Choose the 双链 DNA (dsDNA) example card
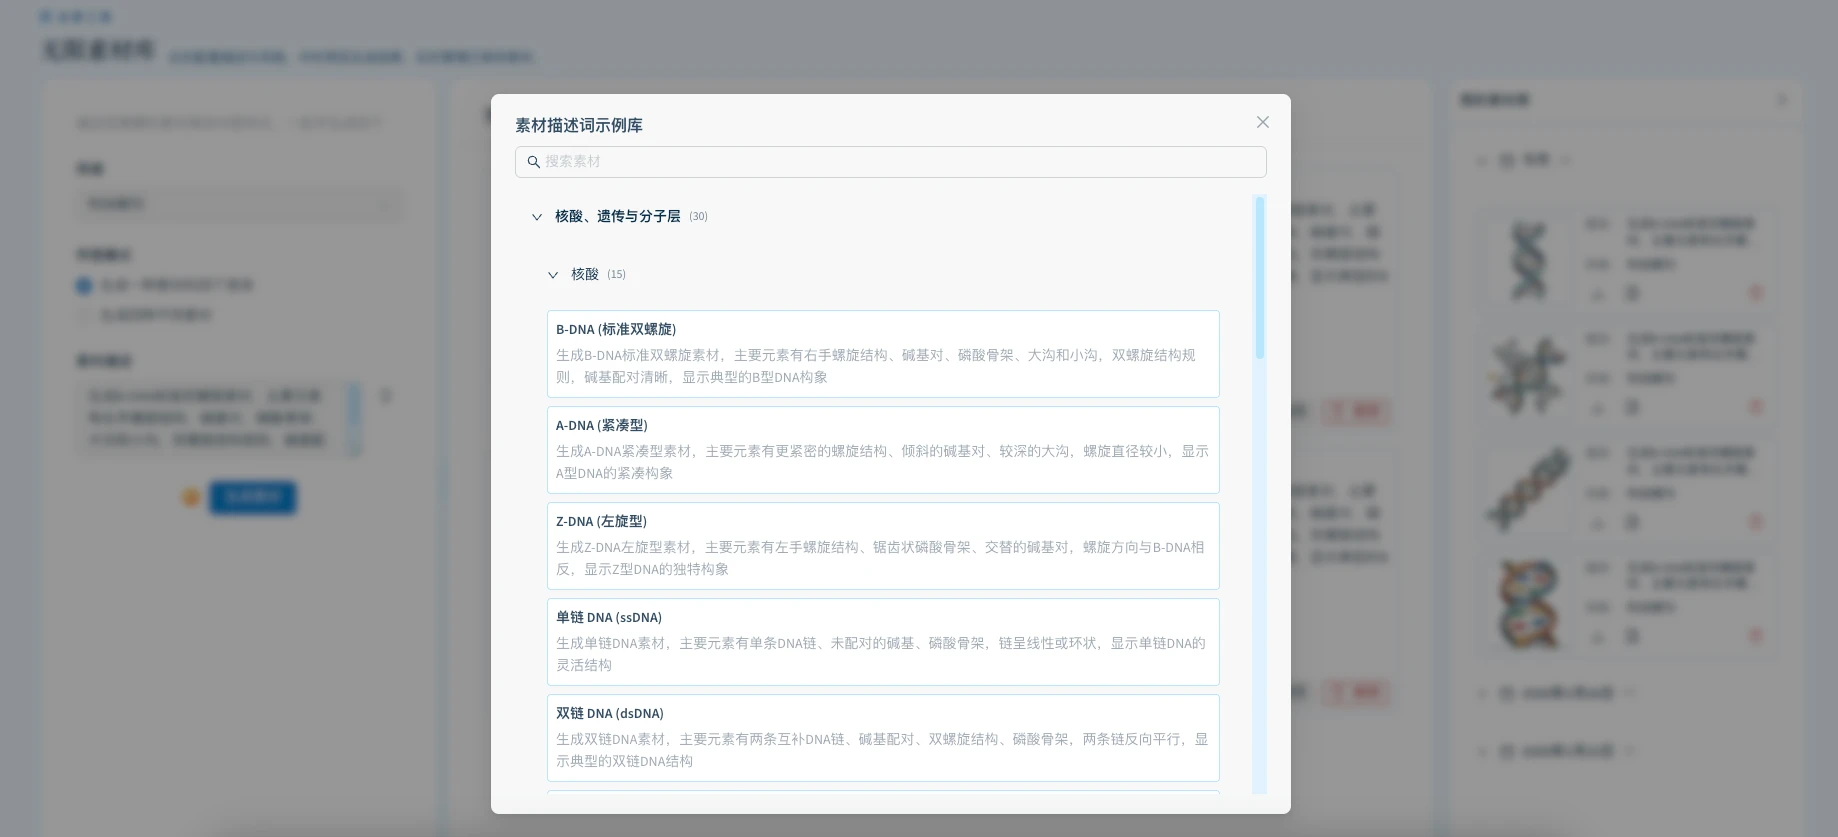Image resolution: width=1838 pixels, height=837 pixels. 883,738
